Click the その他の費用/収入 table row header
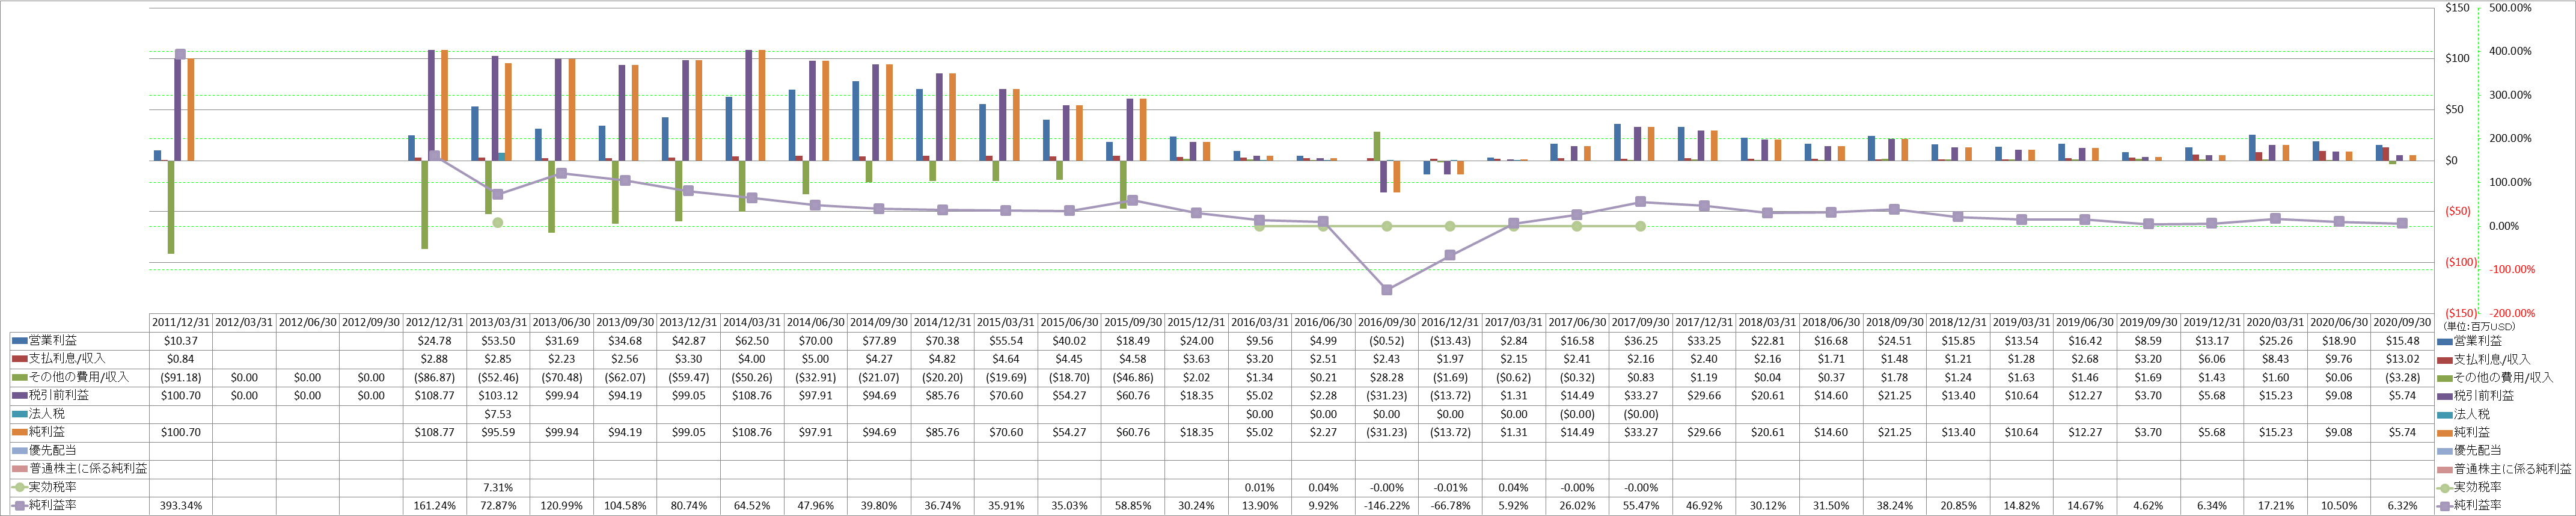This screenshot has width=2576, height=516. click(80, 377)
